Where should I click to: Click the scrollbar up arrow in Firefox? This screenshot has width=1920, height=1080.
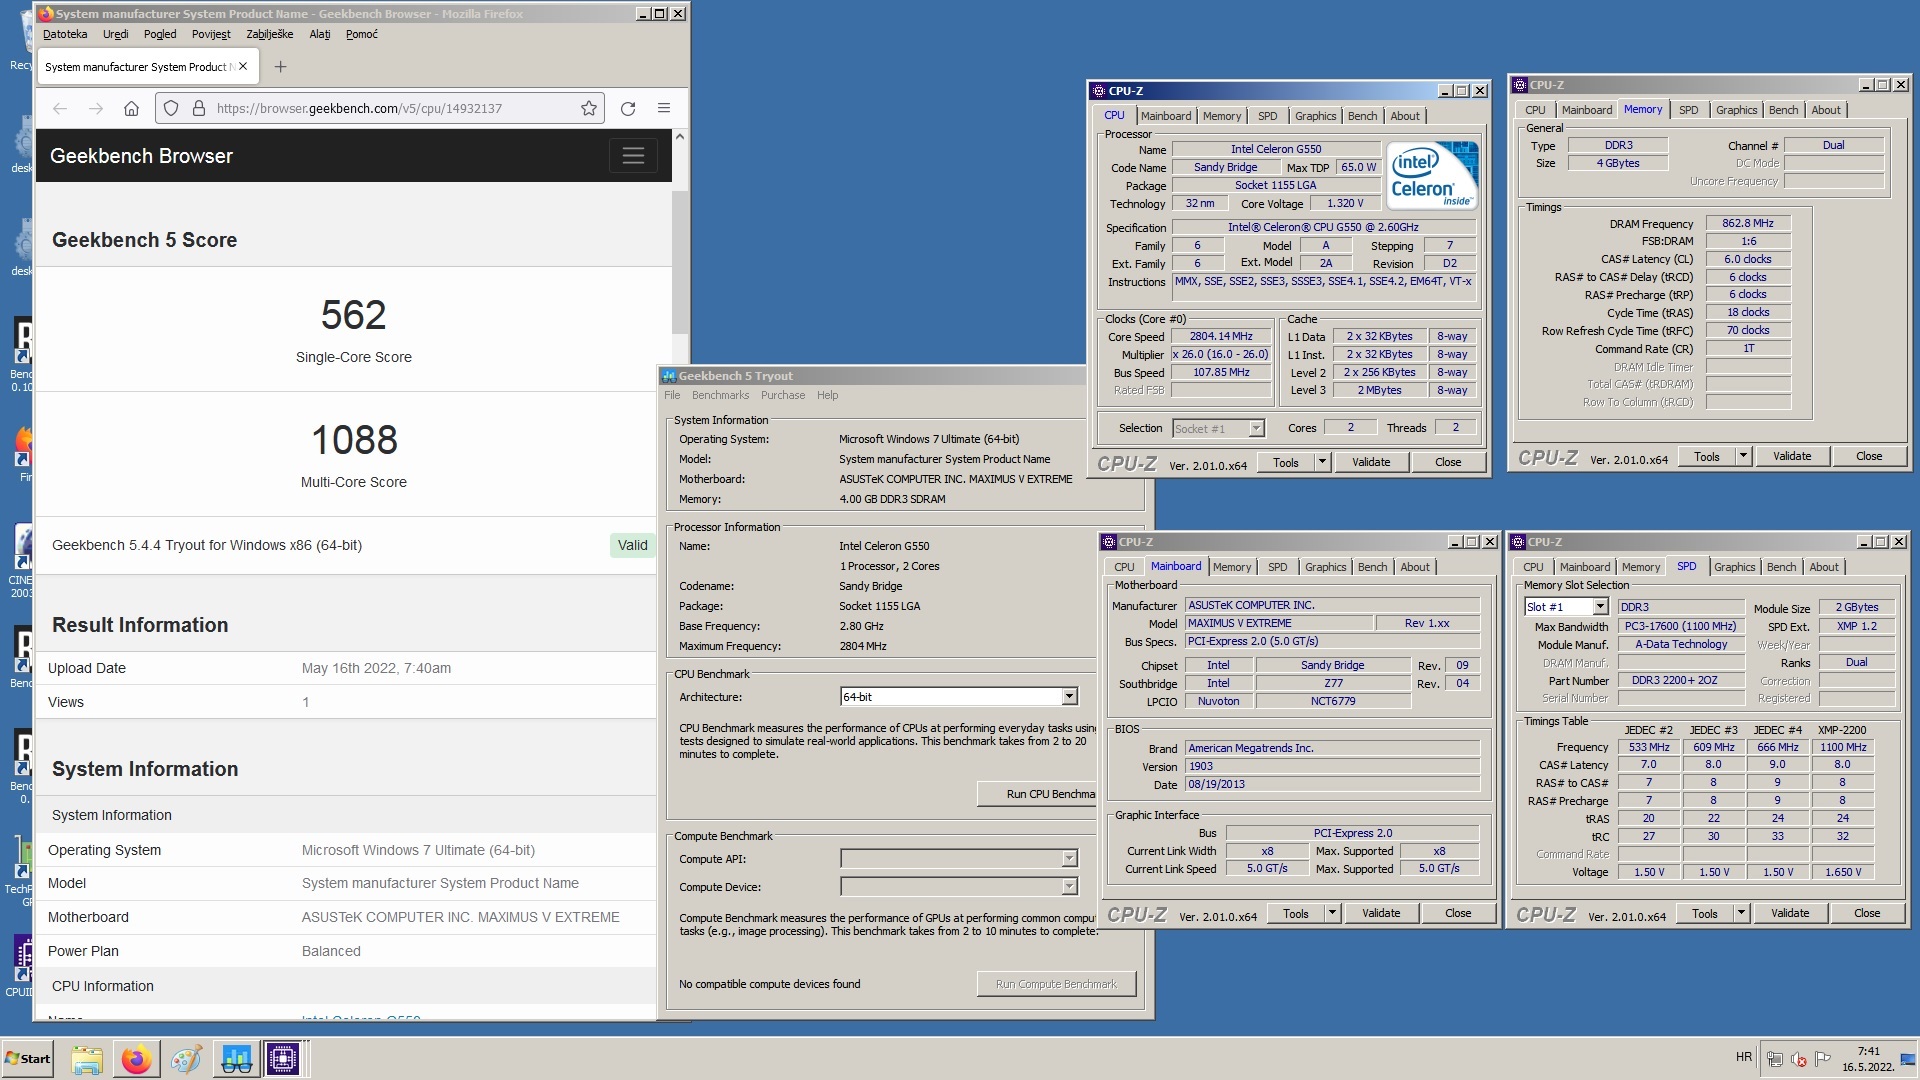(680, 136)
